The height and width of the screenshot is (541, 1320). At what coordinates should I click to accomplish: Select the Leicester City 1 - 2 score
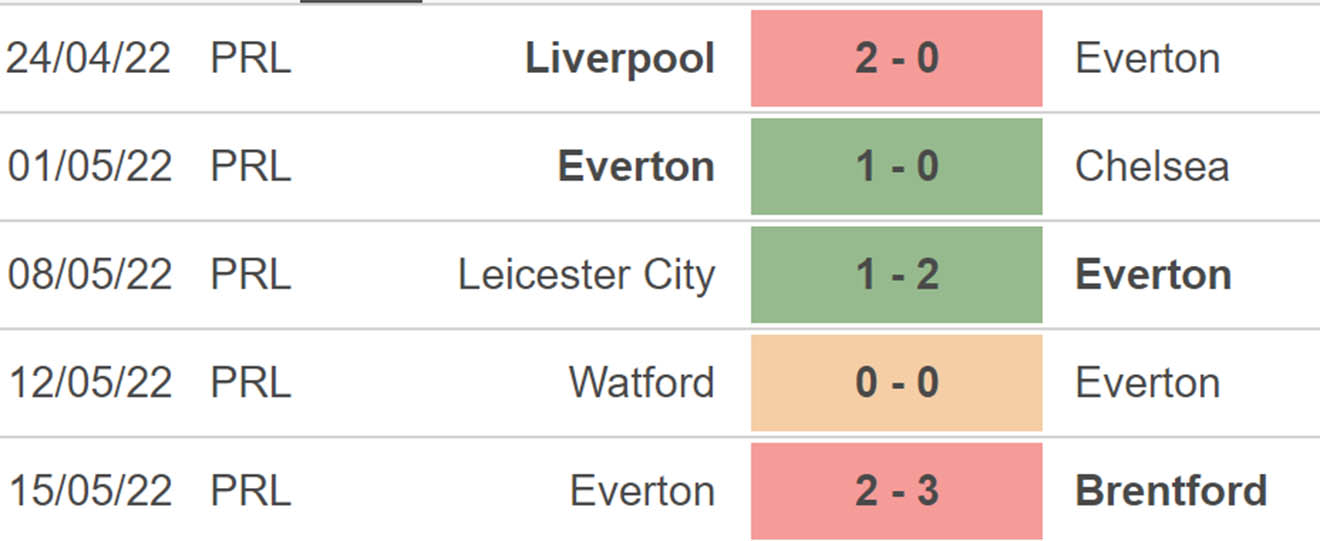click(x=896, y=274)
